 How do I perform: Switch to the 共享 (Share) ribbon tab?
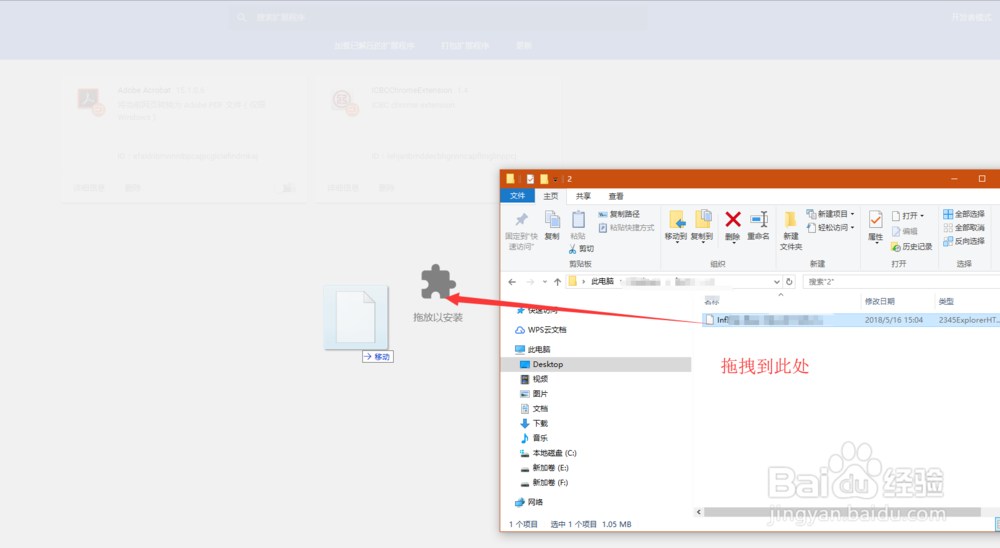click(583, 196)
